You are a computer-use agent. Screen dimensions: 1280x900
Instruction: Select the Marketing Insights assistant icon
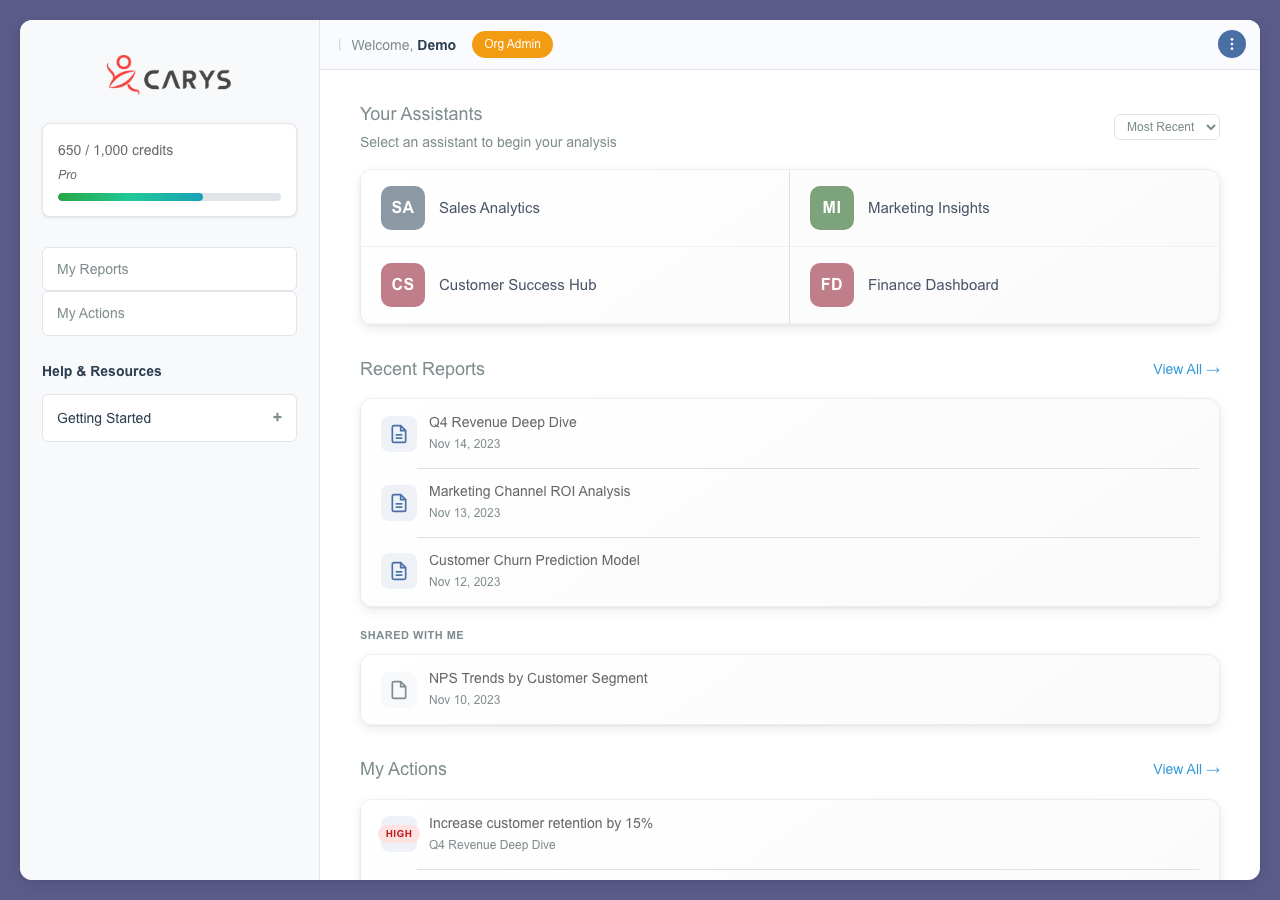(x=831, y=207)
